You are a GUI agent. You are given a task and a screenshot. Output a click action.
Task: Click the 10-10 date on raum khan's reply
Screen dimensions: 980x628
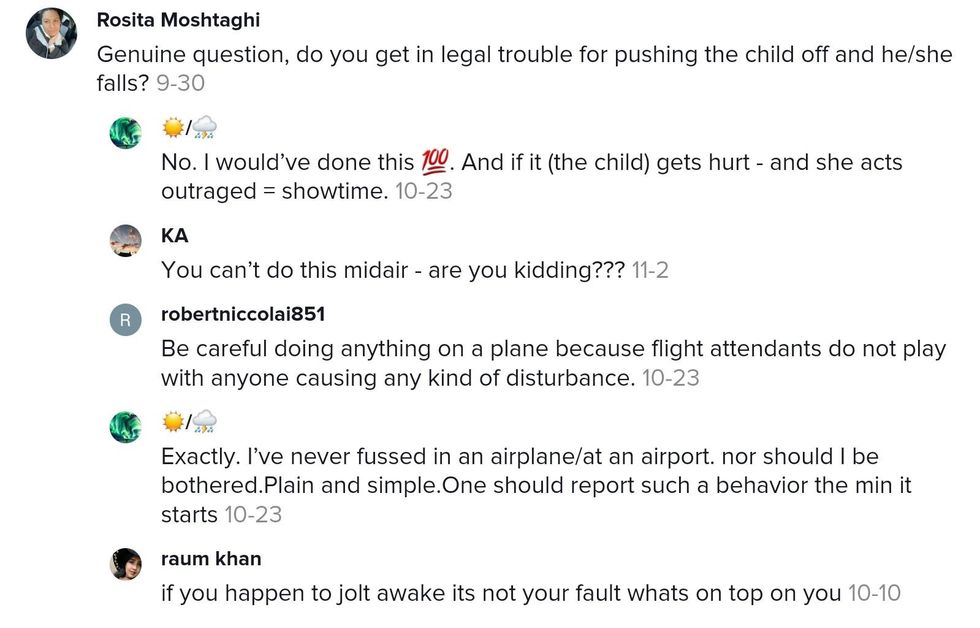874,593
